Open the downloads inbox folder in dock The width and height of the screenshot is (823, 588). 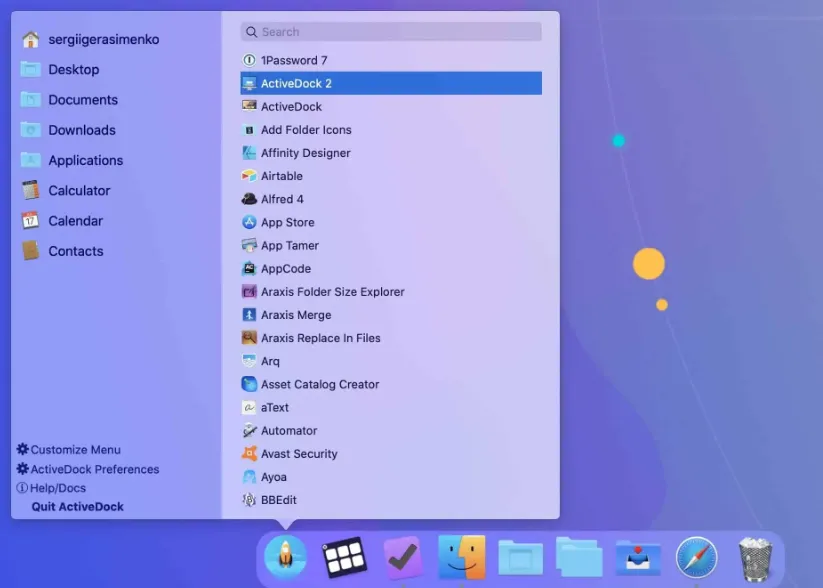[638, 557]
